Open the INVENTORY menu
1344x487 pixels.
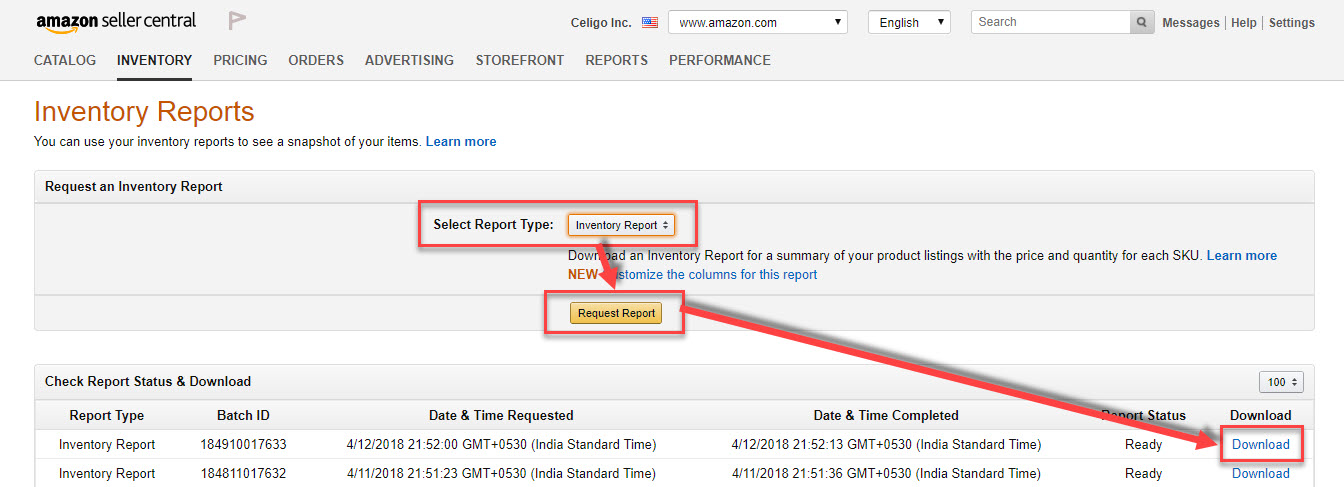pos(154,60)
